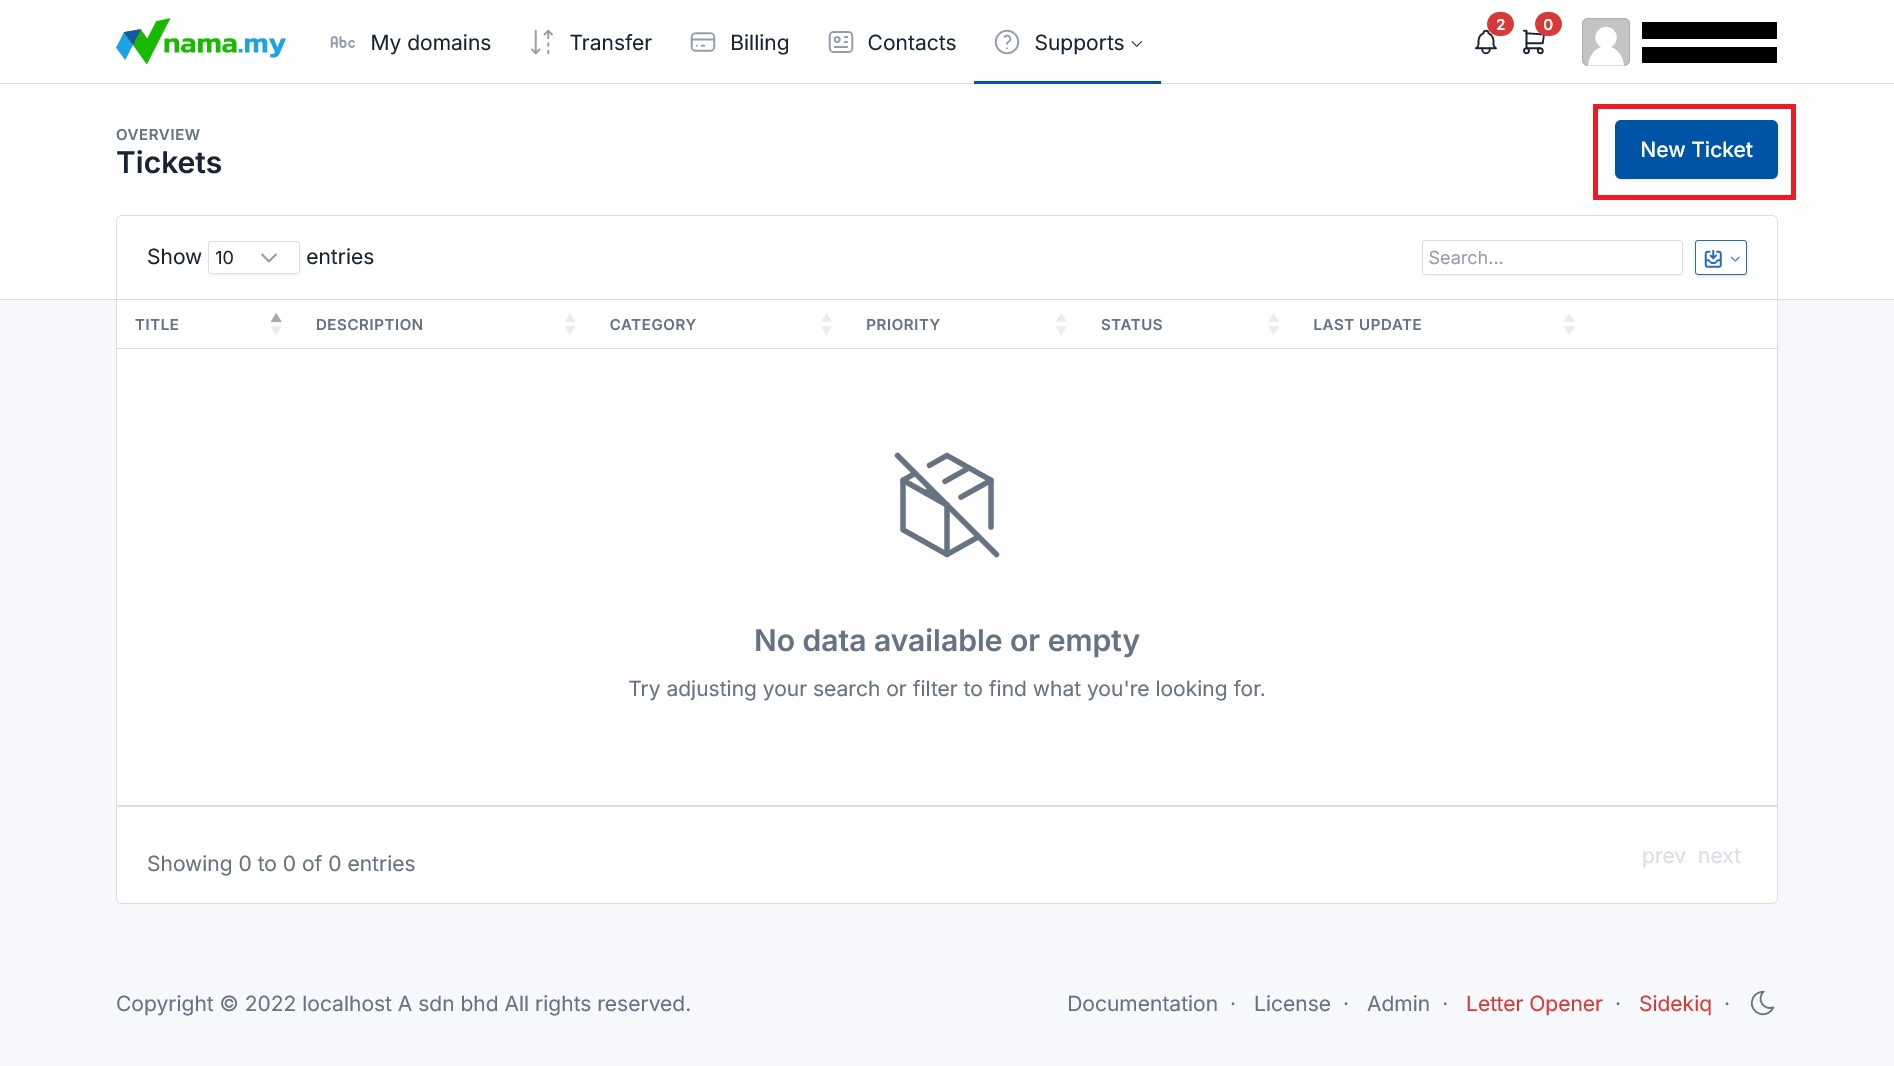Click the user profile avatar
This screenshot has width=1894, height=1066.
tap(1605, 42)
